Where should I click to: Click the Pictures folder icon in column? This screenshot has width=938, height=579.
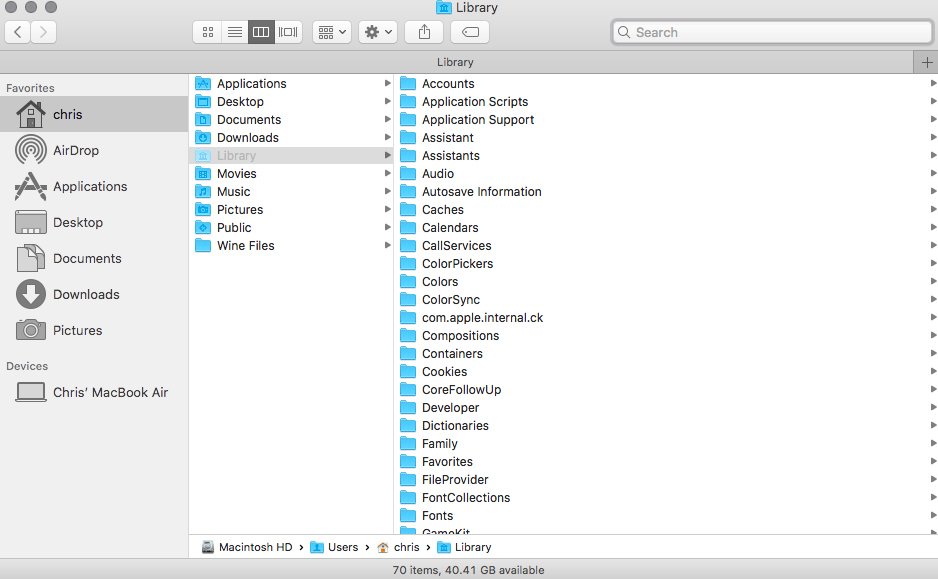(203, 209)
